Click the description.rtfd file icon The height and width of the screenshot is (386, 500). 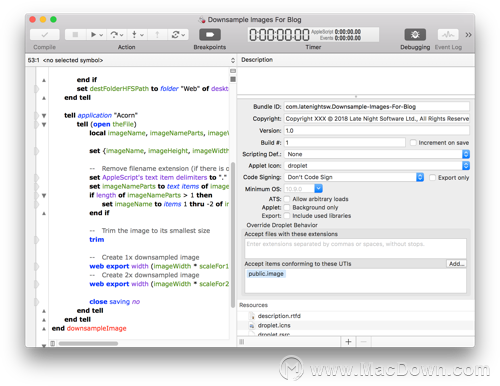(x=252, y=316)
